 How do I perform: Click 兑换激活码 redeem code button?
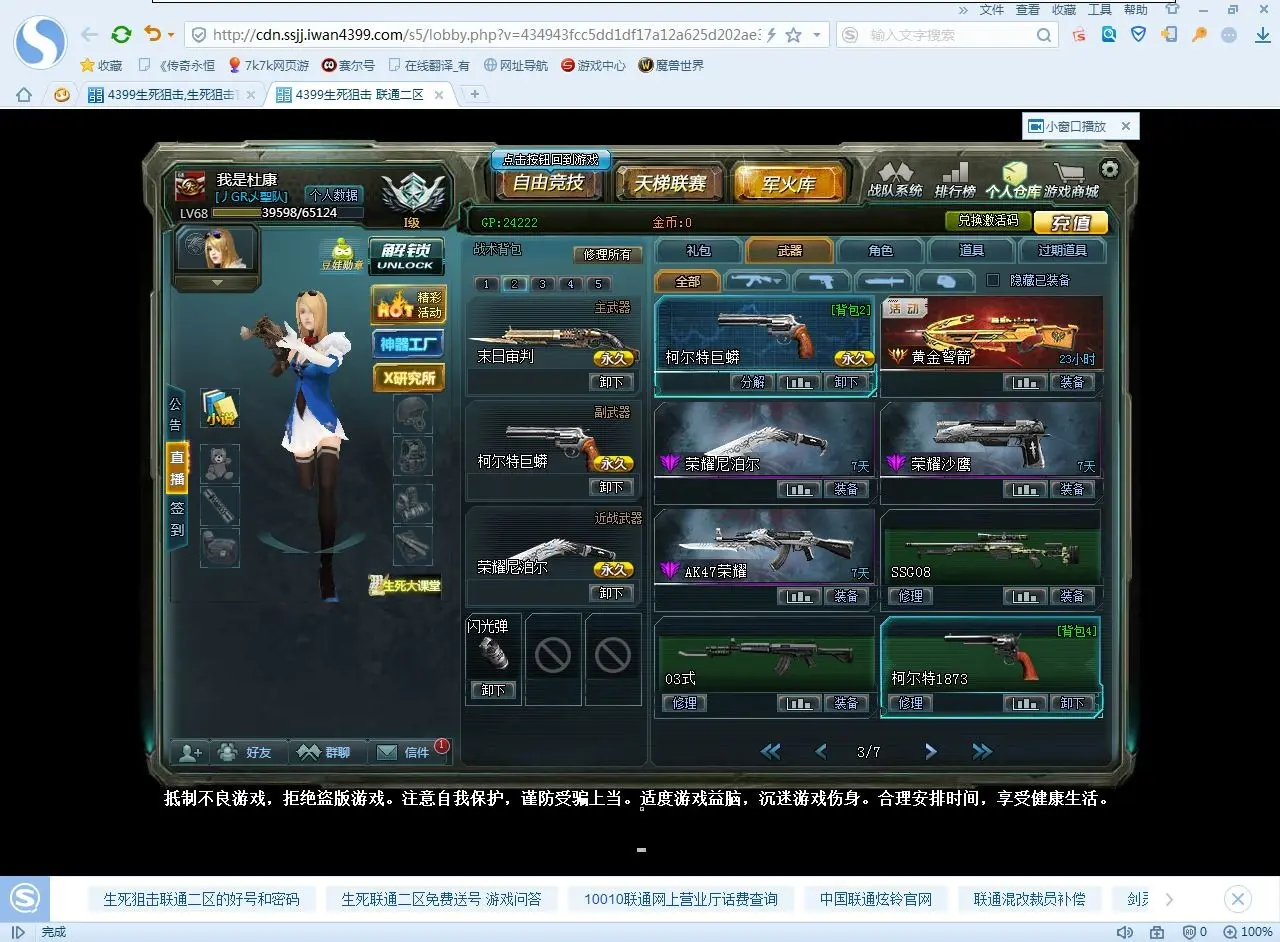[x=988, y=221]
